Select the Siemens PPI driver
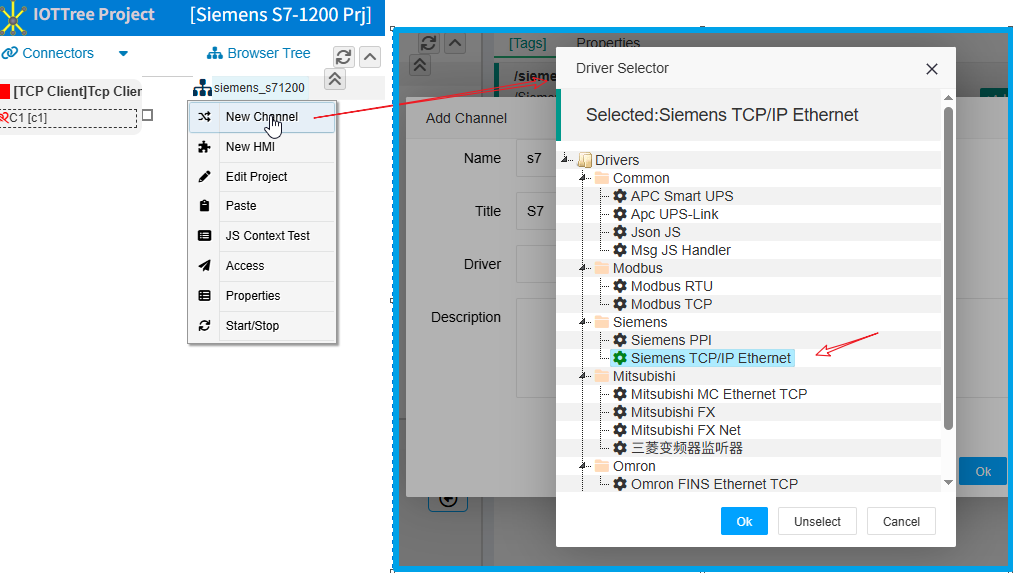The image size is (1013, 573). tap(671, 340)
